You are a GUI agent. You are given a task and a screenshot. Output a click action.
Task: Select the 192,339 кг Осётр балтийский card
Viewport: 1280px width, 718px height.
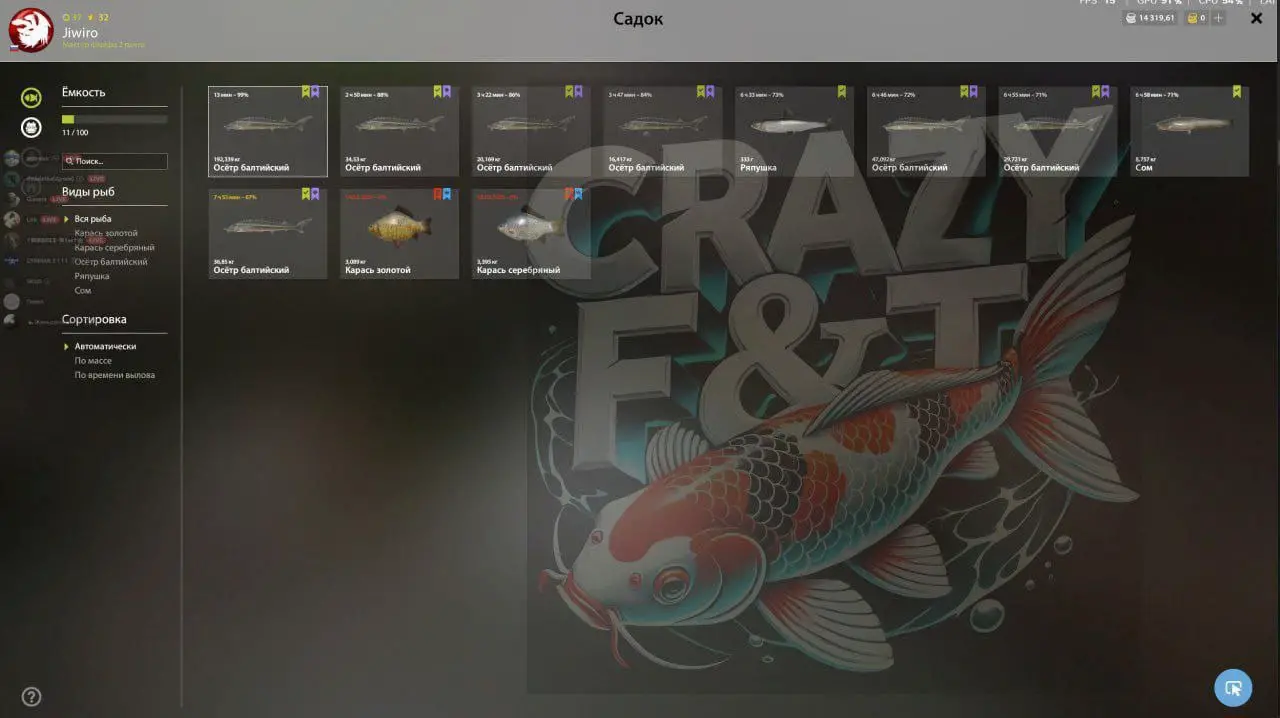coord(268,131)
